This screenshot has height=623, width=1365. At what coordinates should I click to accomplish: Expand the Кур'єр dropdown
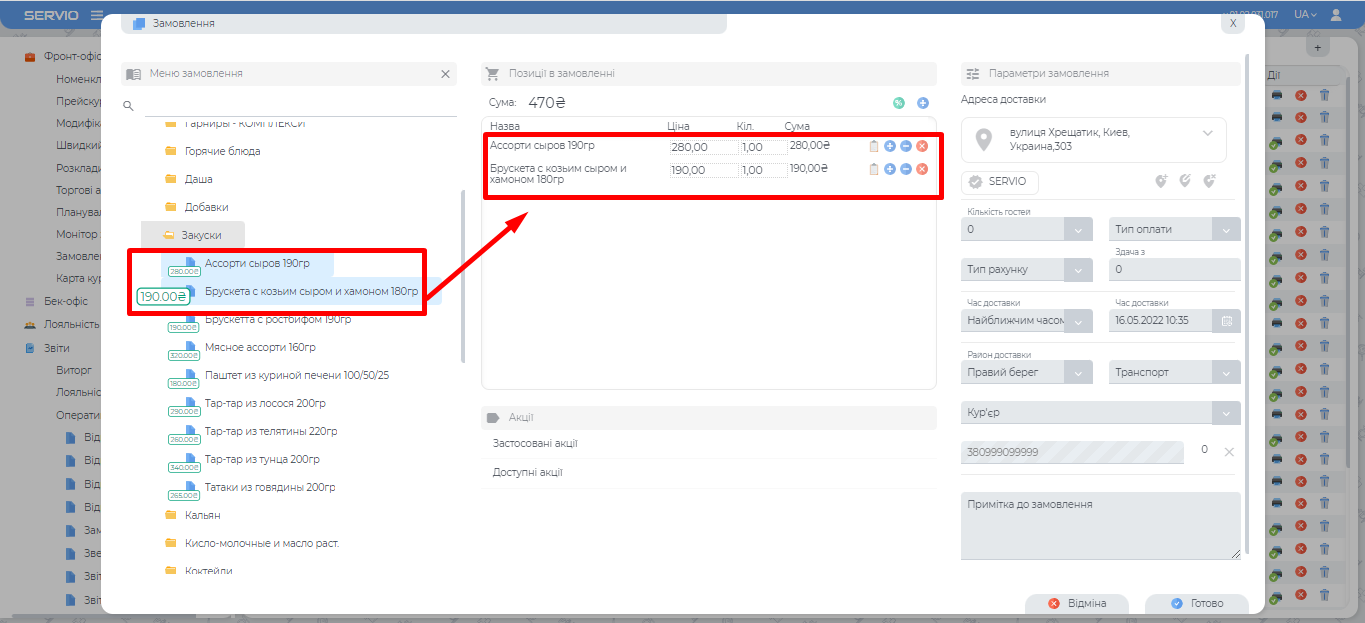click(1226, 413)
